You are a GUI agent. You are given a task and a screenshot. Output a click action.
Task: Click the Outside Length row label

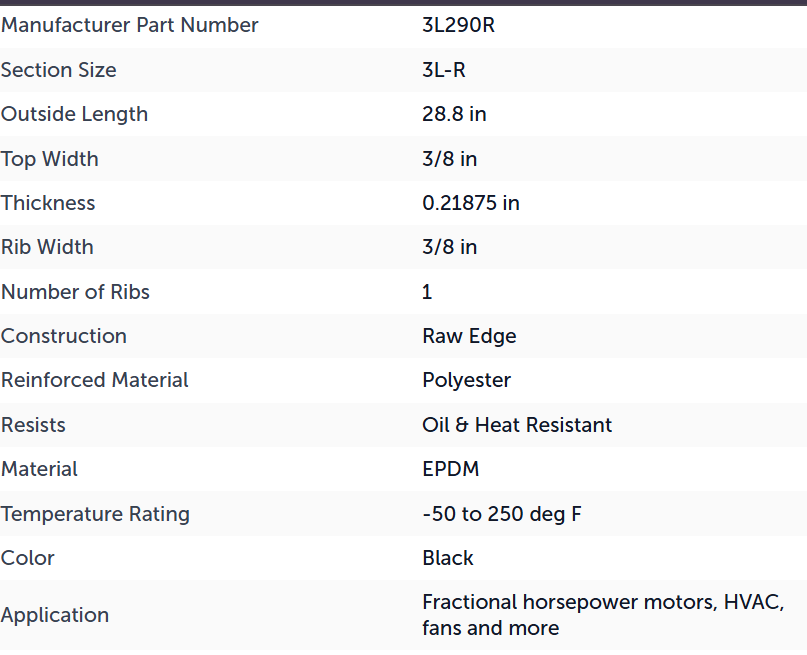(x=75, y=114)
